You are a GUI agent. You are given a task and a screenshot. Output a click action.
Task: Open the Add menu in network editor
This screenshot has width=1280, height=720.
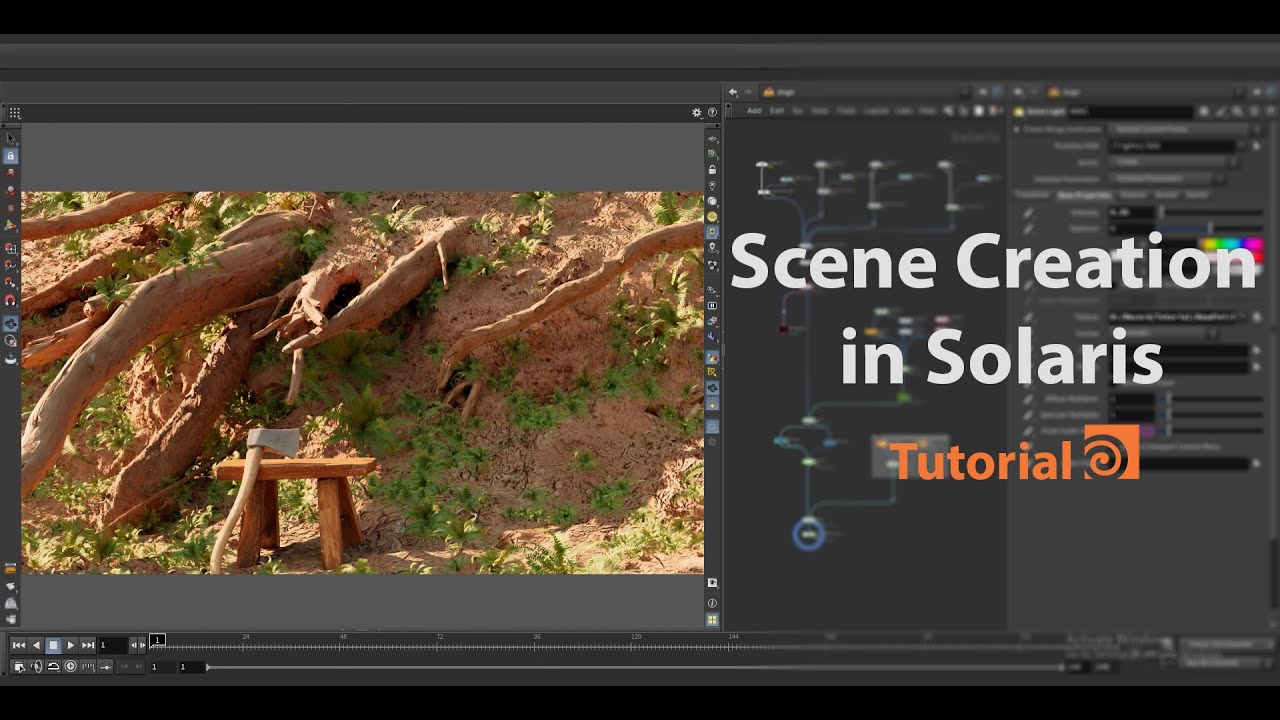[754, 111]
